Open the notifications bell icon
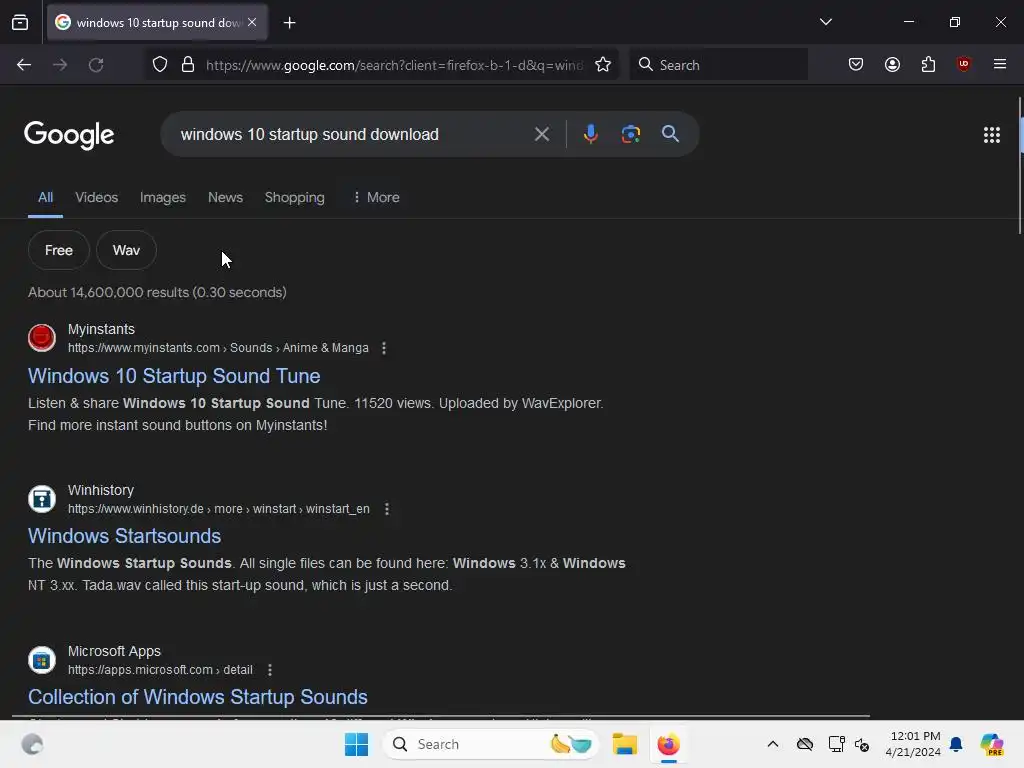This screenshot has width=1024, height=768. point(956,744)
